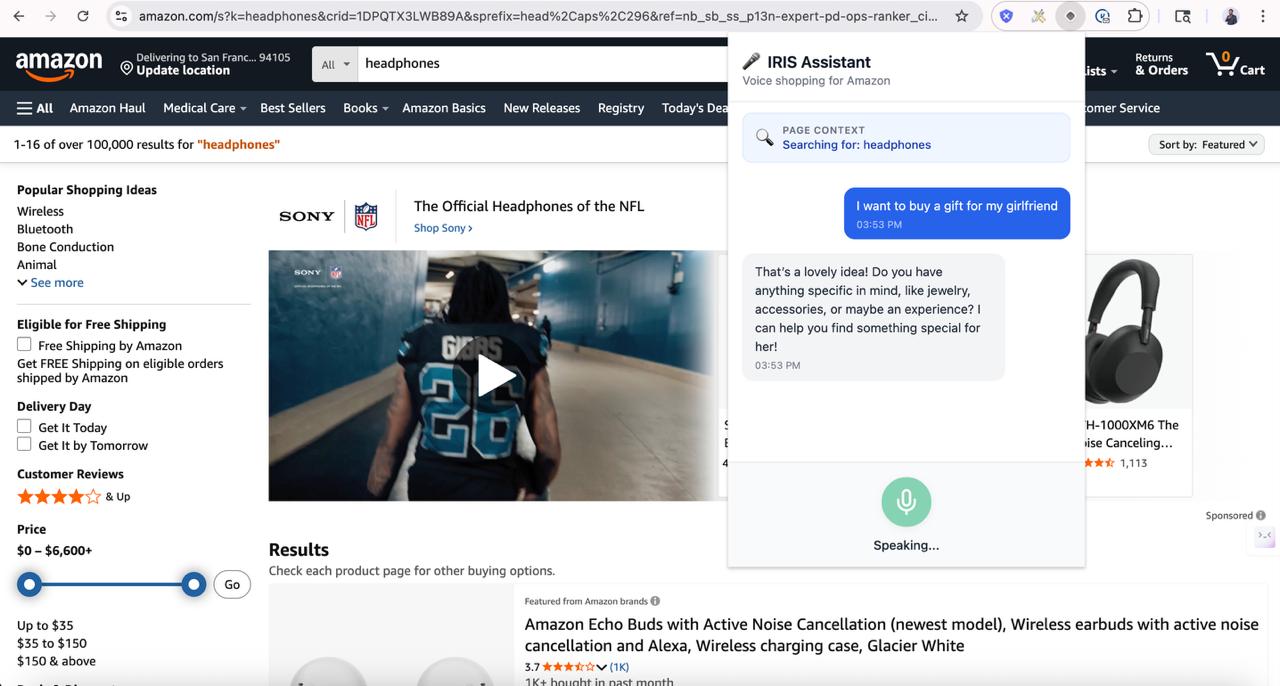Select the right price slider handle
This screenshot has height=686, width=1280.
pyautogui.click(x=194, y=584)
